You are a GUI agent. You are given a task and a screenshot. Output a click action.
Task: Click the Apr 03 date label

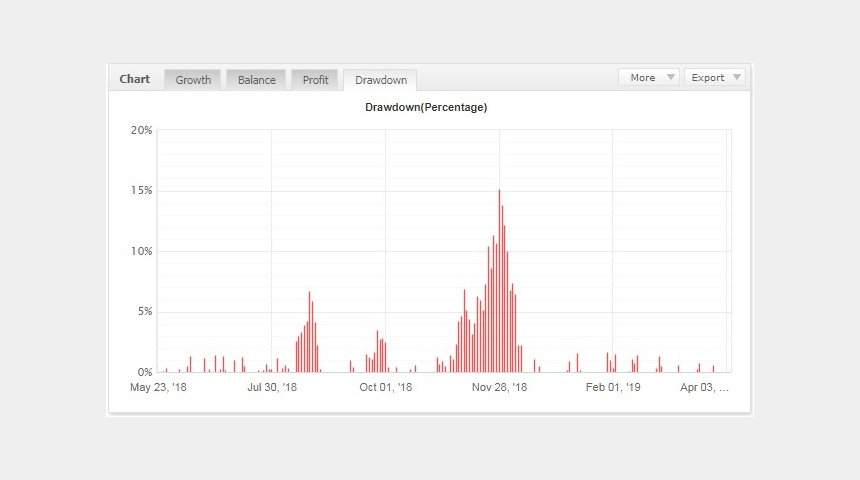tap(704, 387)
